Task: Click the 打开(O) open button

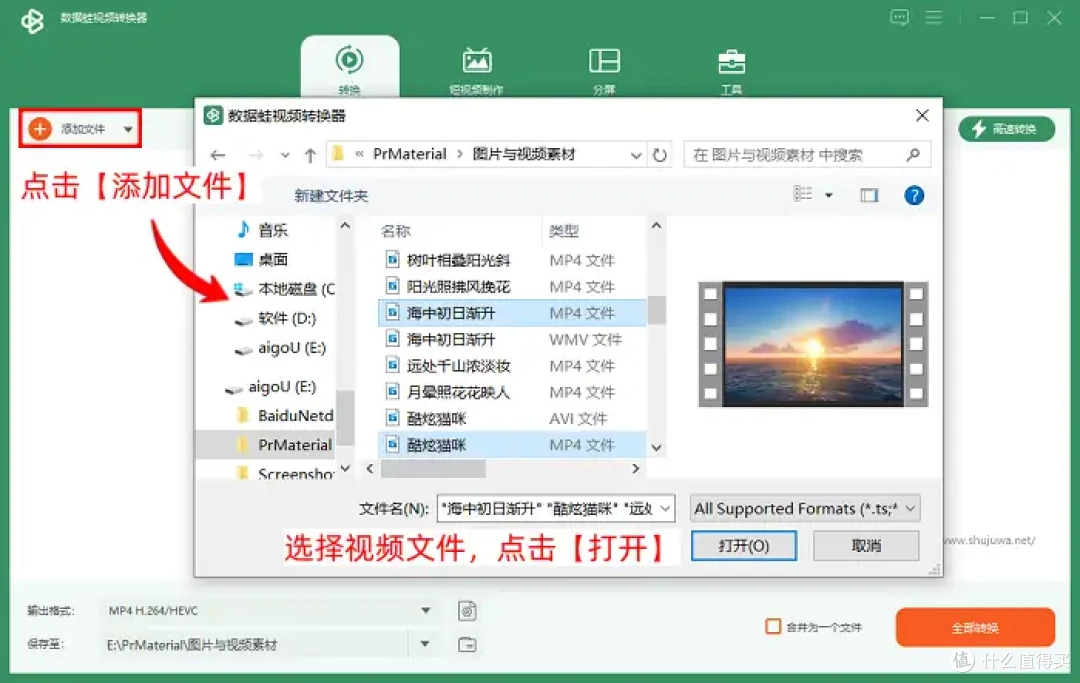Action: coord(744,546)
